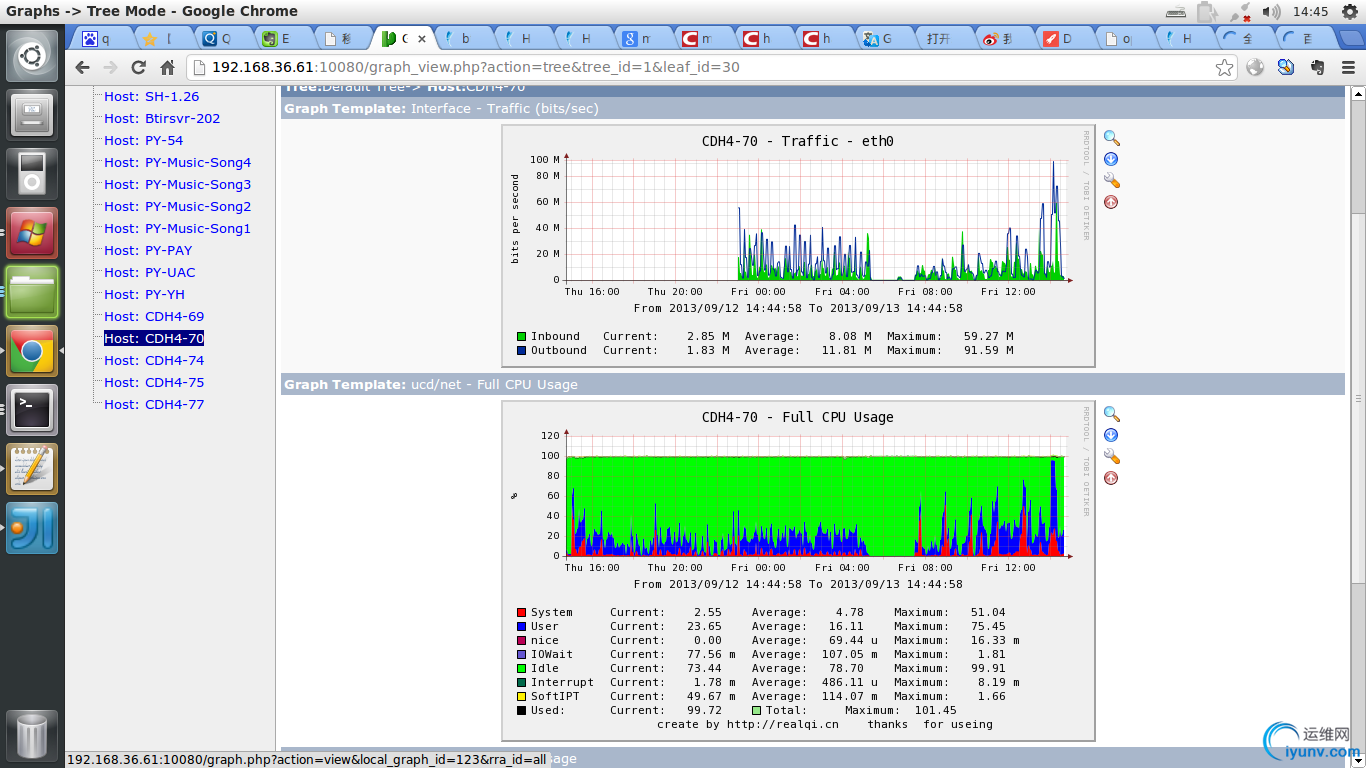Switch to the 打开 tab
This screenshot has height=768, width=1366.
coord(940,39)
